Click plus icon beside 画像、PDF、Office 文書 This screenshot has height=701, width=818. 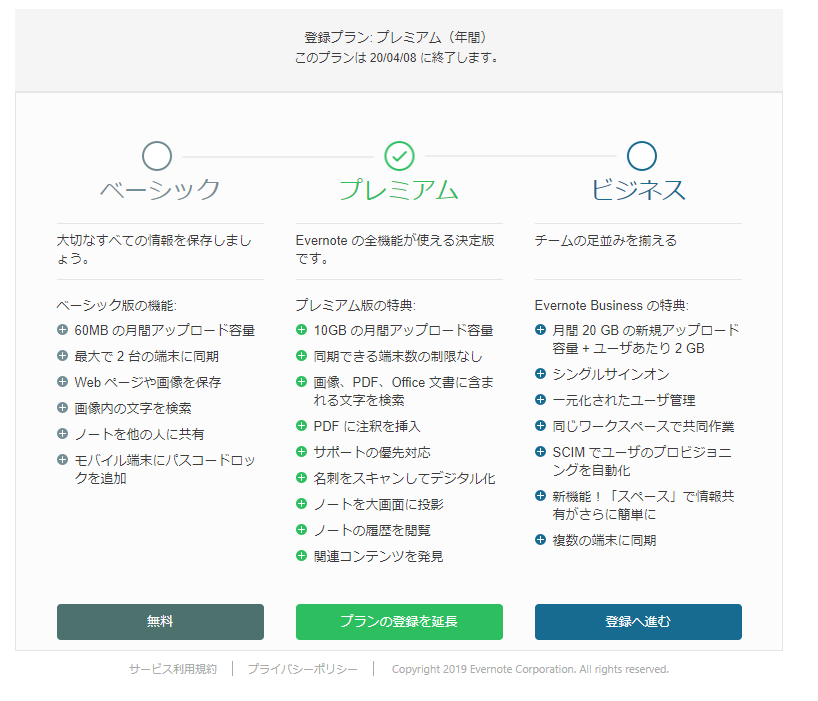(302, 382)
